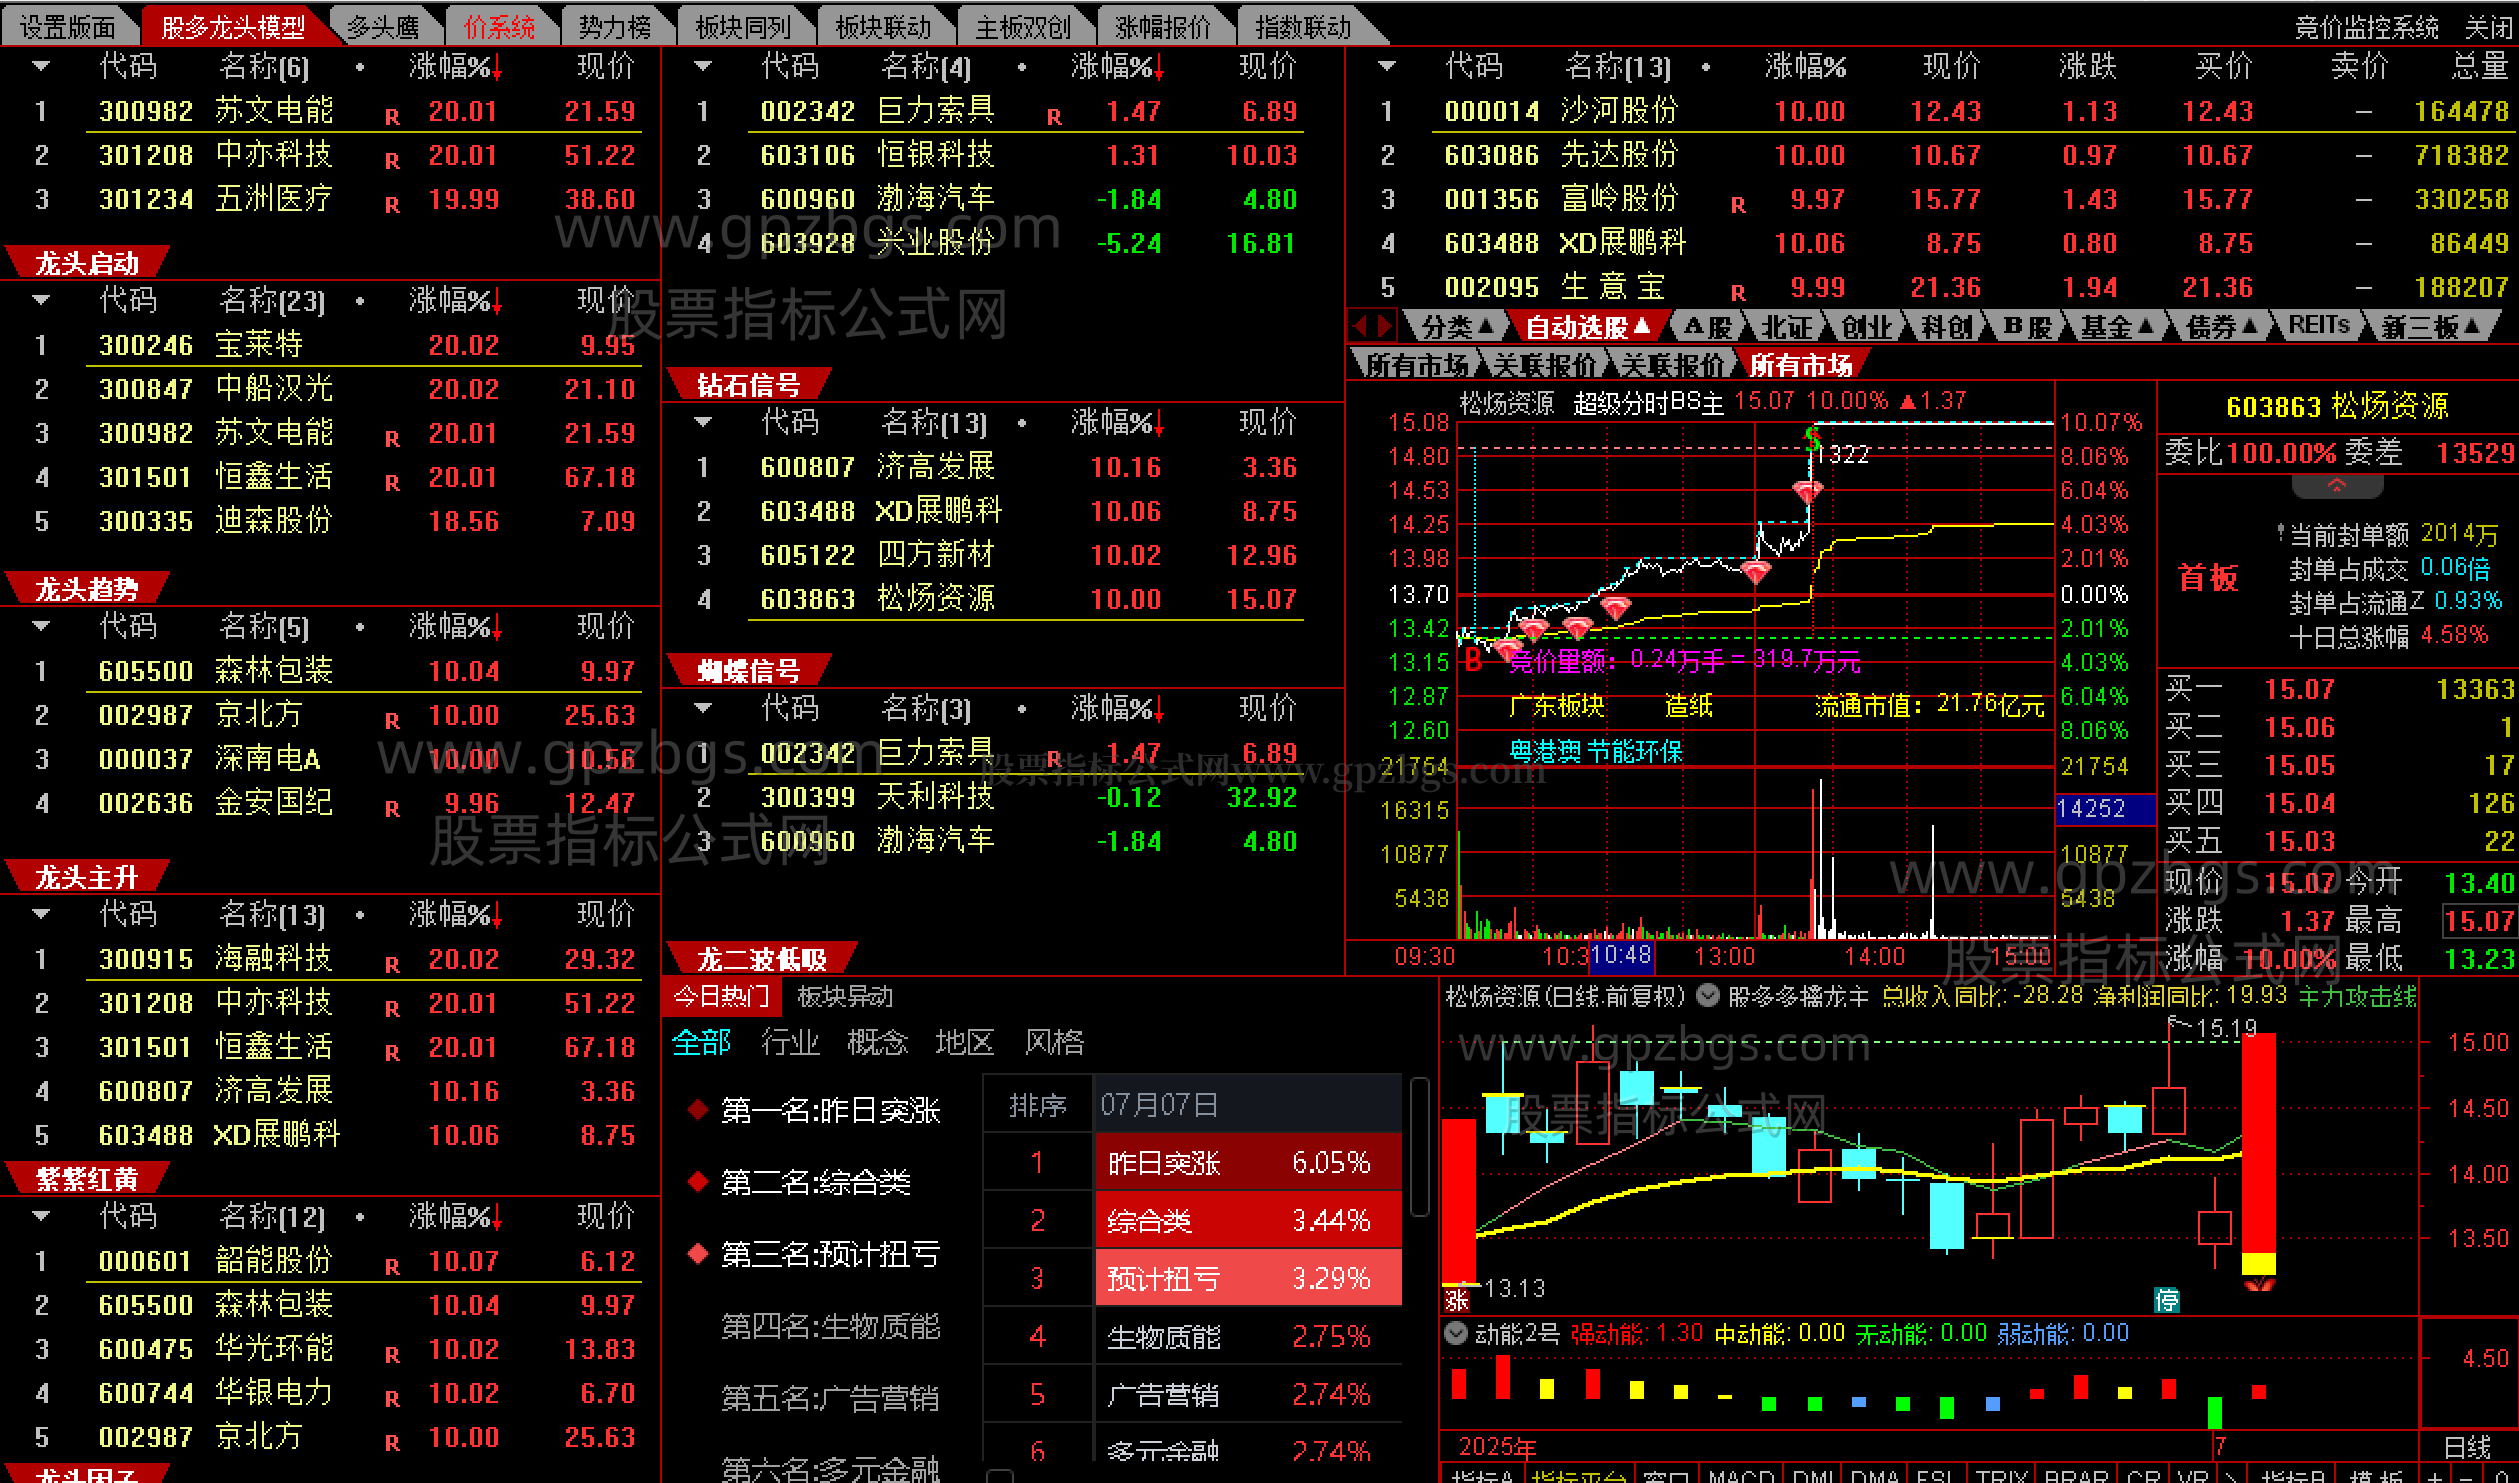Click the blue 14252 volume value box
This screenshot has width=2519, height=1483.
click(2104, 808)
